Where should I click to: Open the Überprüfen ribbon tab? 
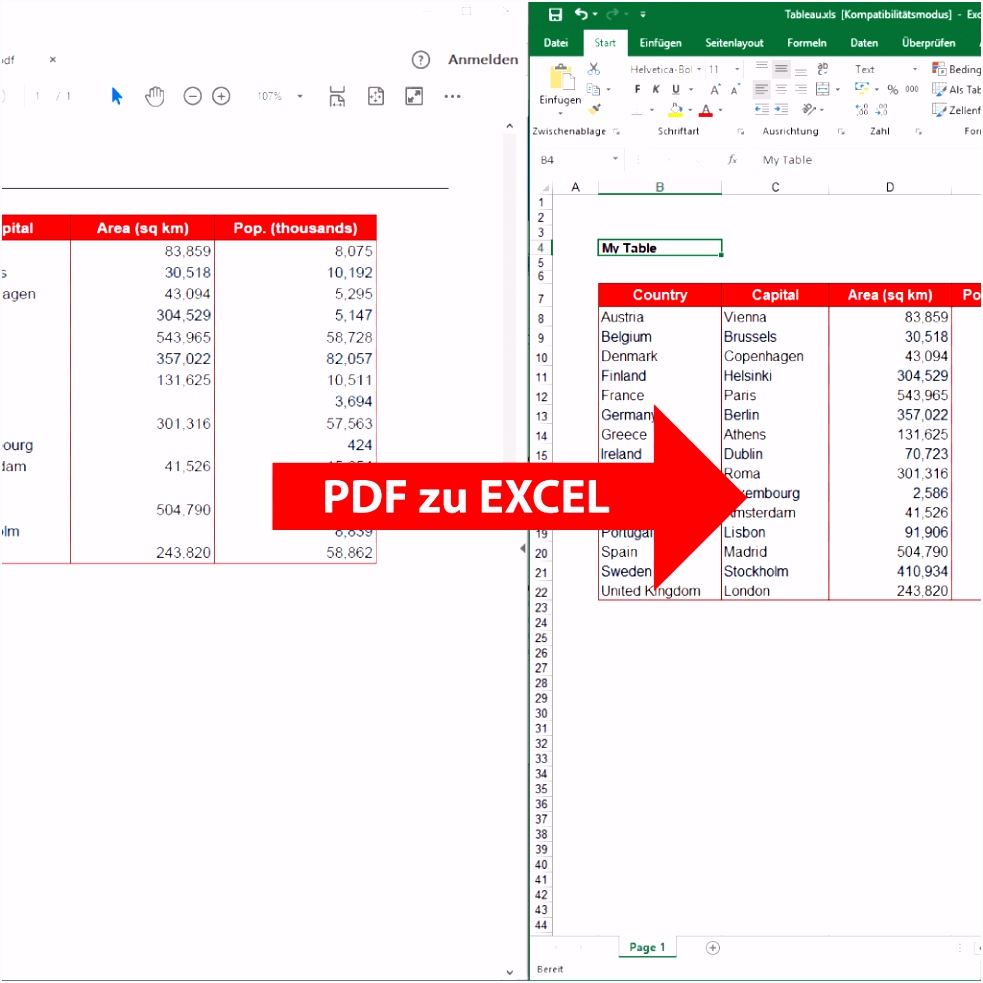point(928,43)
